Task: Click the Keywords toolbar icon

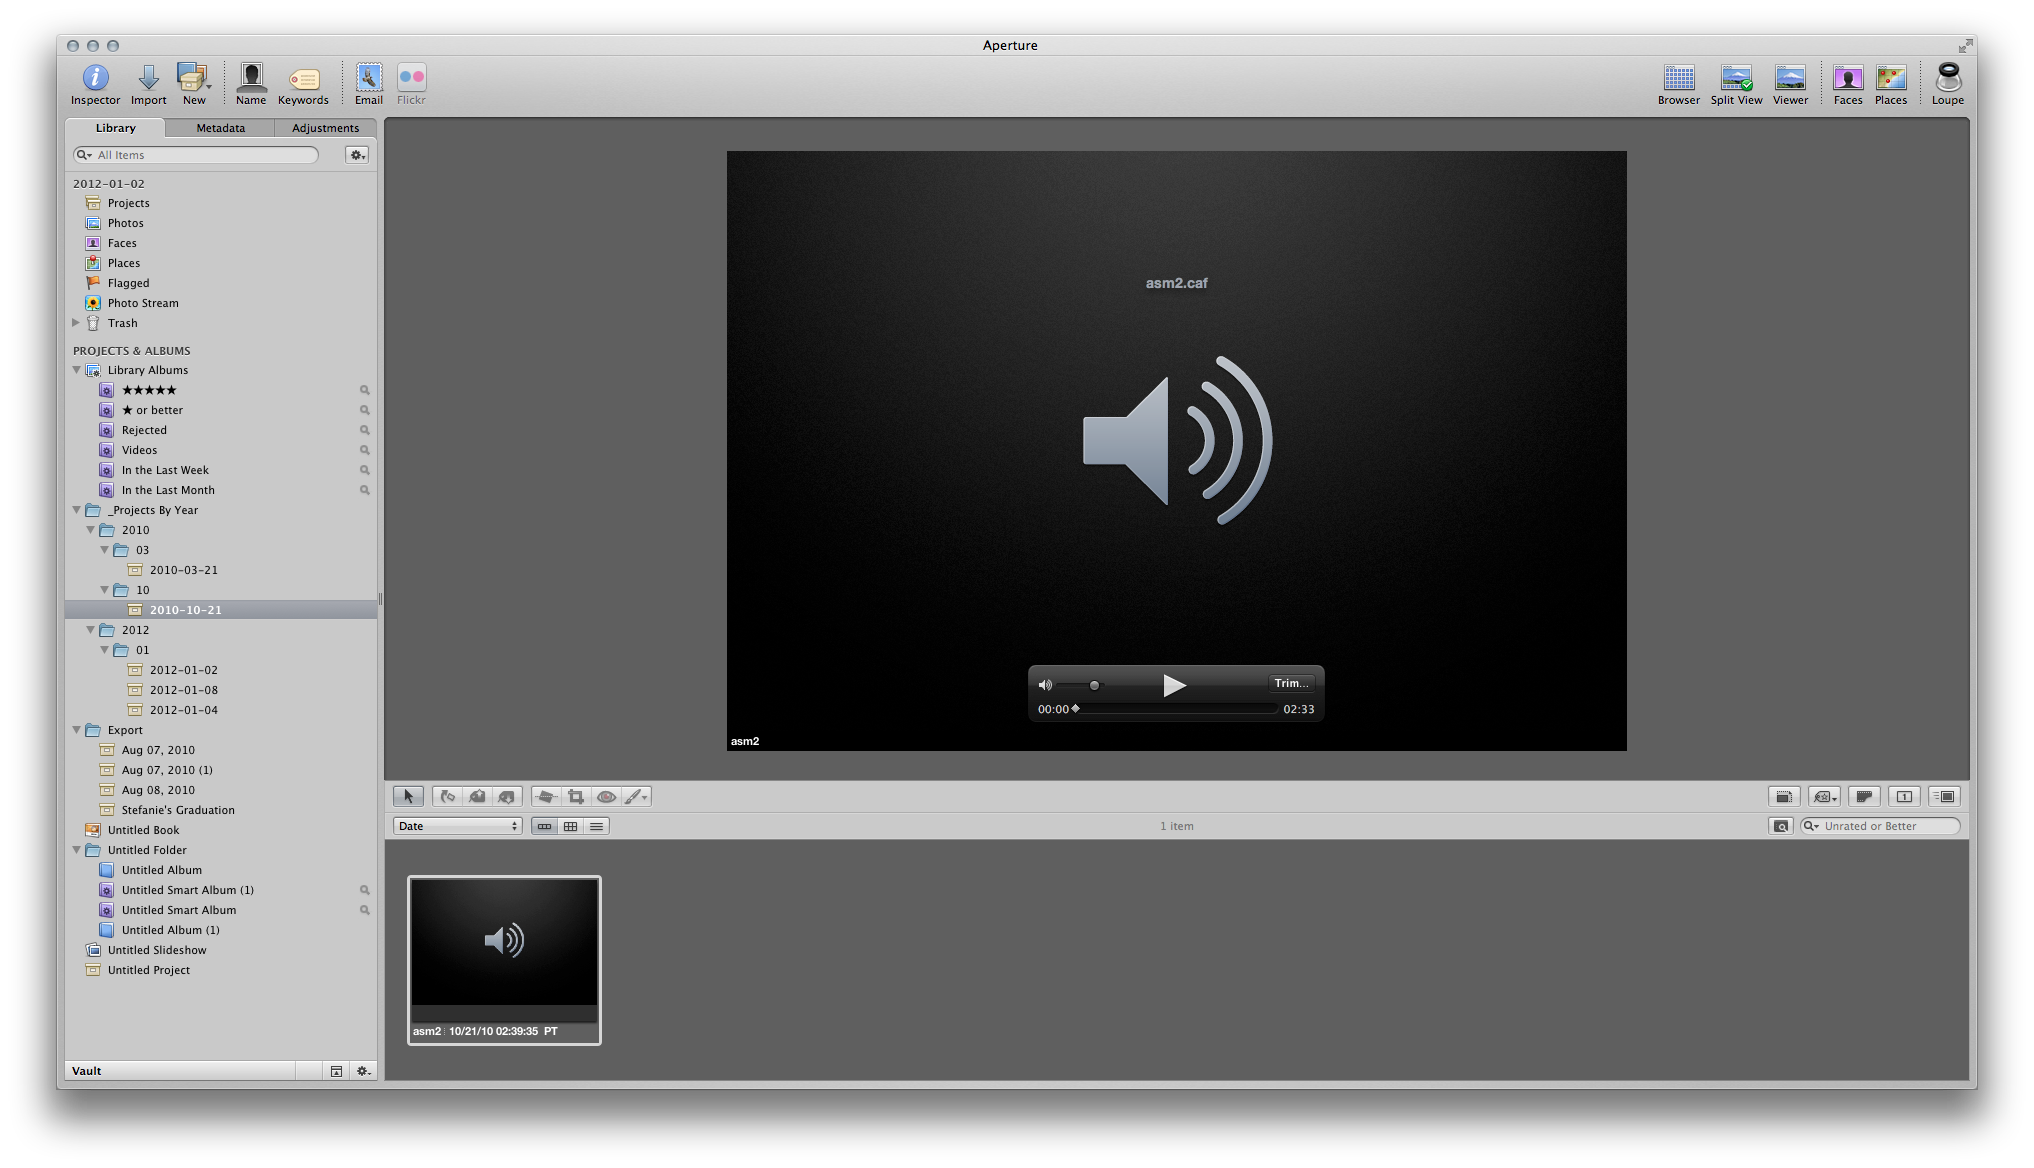Action: click(303, 78)
